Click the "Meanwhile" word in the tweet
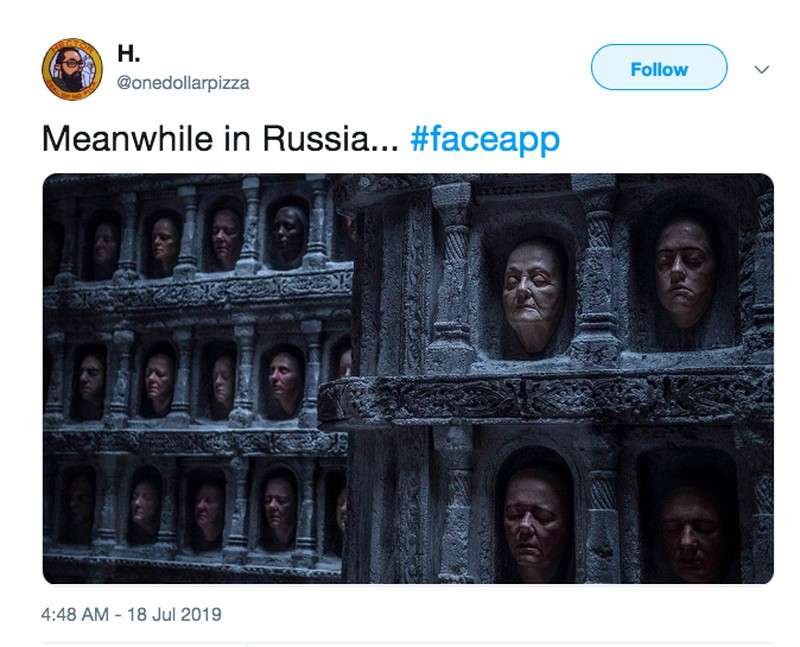This screenshot has width=800, height=647. (x=128, y=139)
